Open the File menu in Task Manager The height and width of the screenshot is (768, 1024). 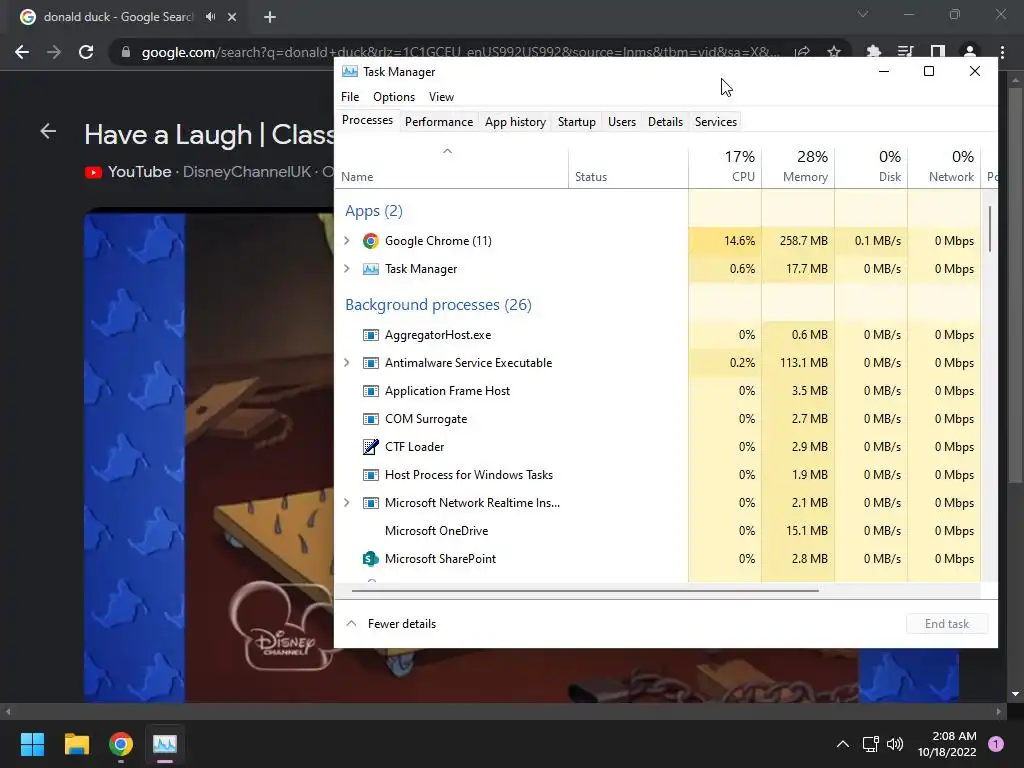350,97
